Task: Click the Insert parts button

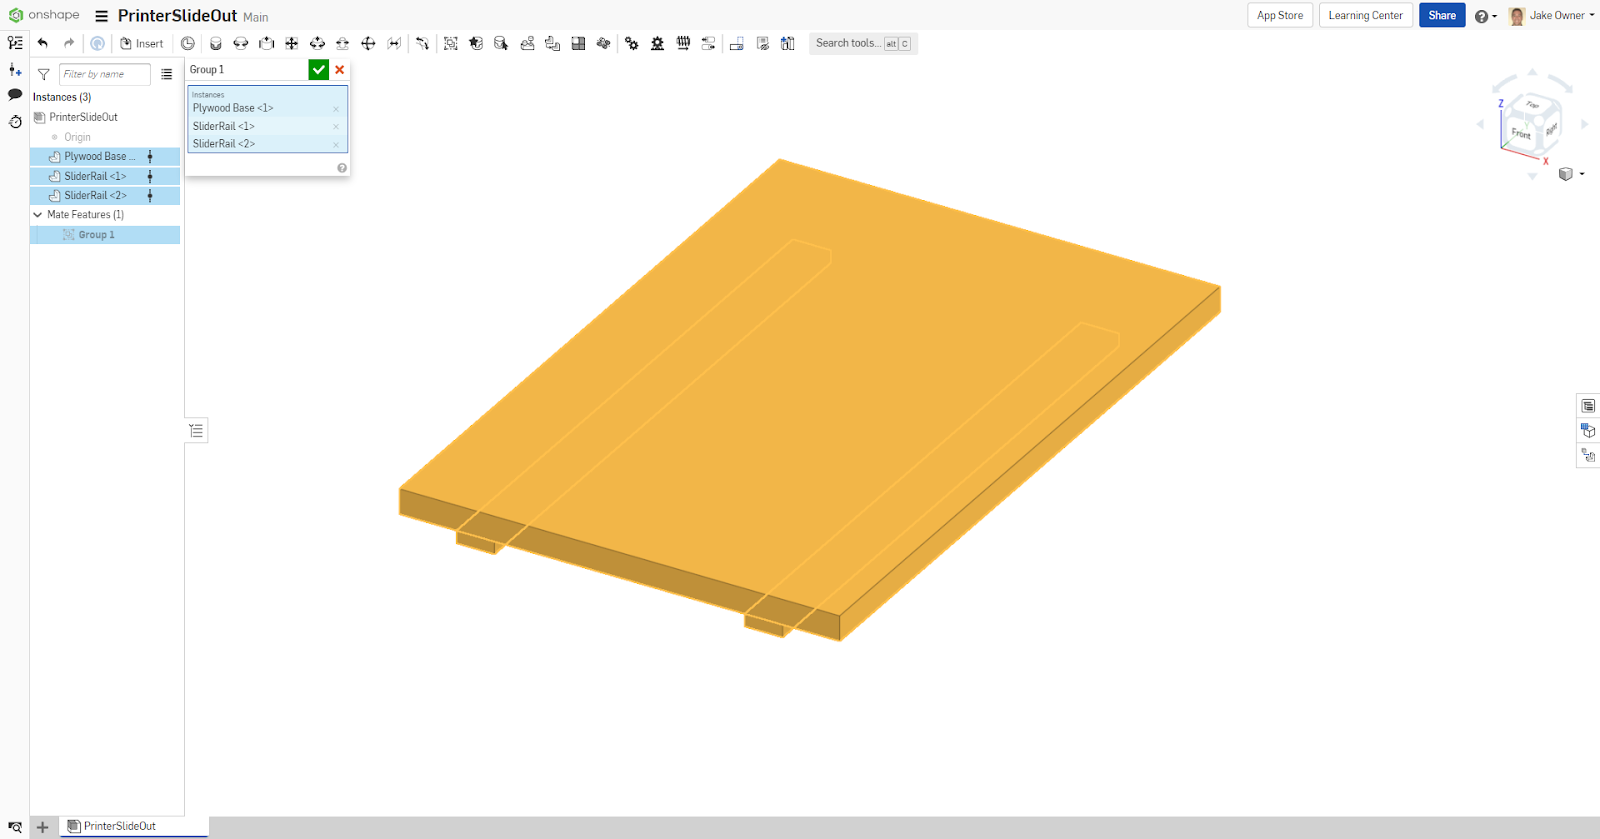Action: pyautogui.click(x=142, y=43)
